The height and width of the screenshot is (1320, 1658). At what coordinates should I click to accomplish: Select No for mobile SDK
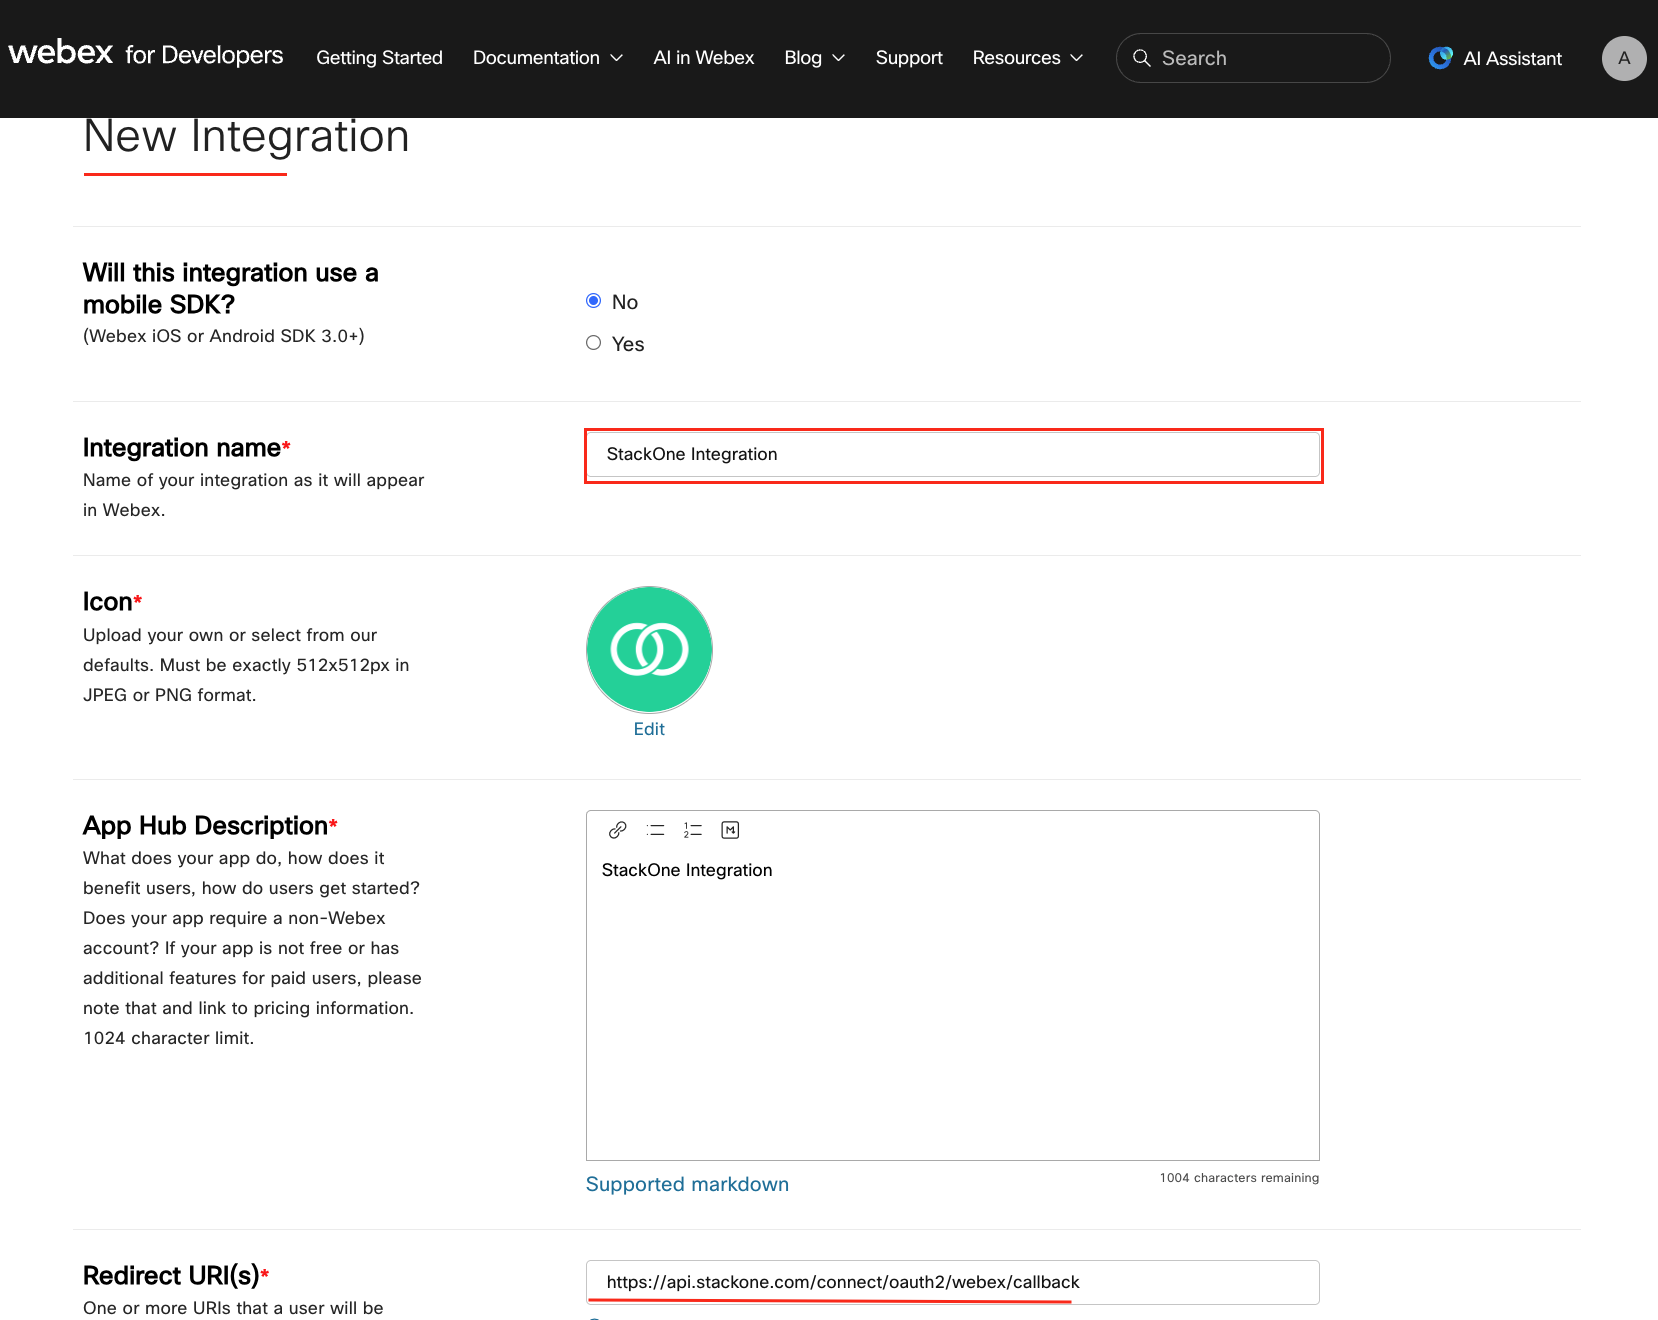[593, 301]
